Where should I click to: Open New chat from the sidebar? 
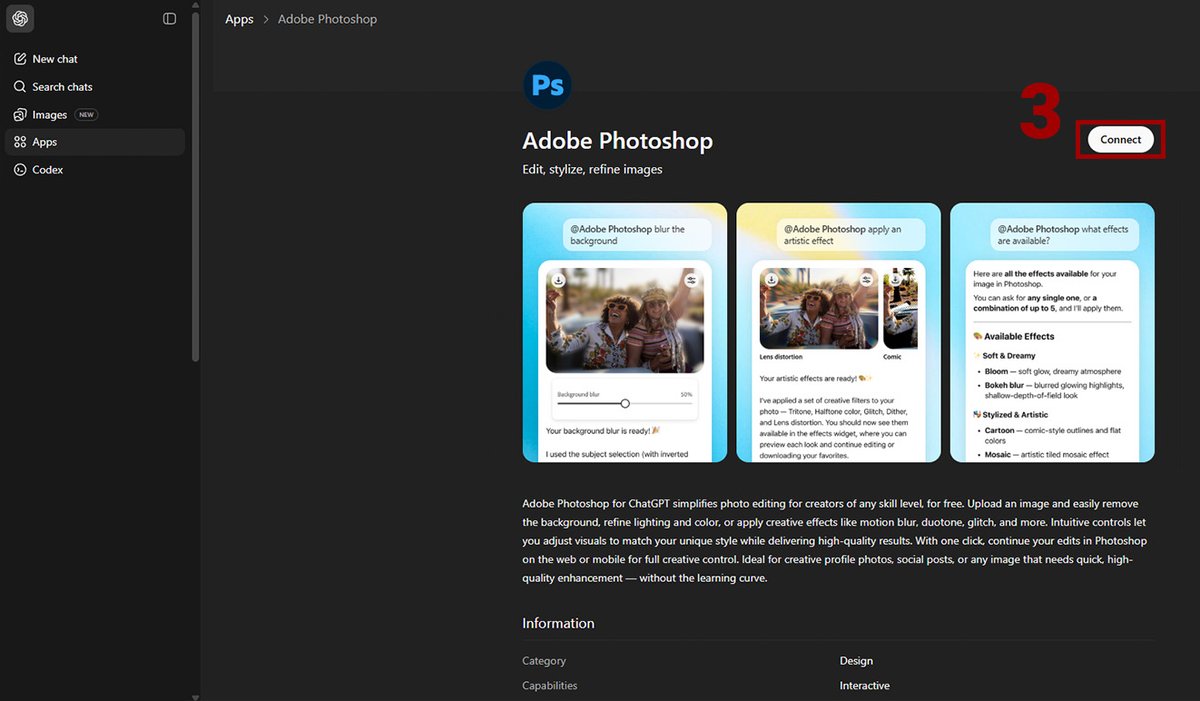(95, 59)
